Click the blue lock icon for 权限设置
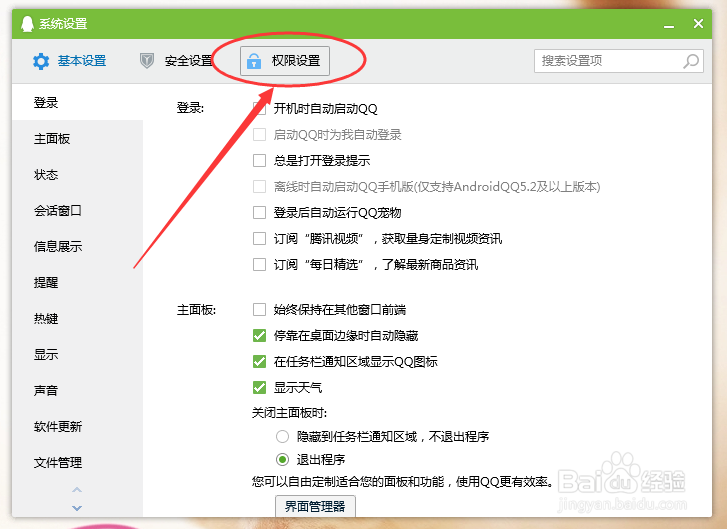Image resolution: width=727 pixels, height=529 pixels. (x=254, y=61)
